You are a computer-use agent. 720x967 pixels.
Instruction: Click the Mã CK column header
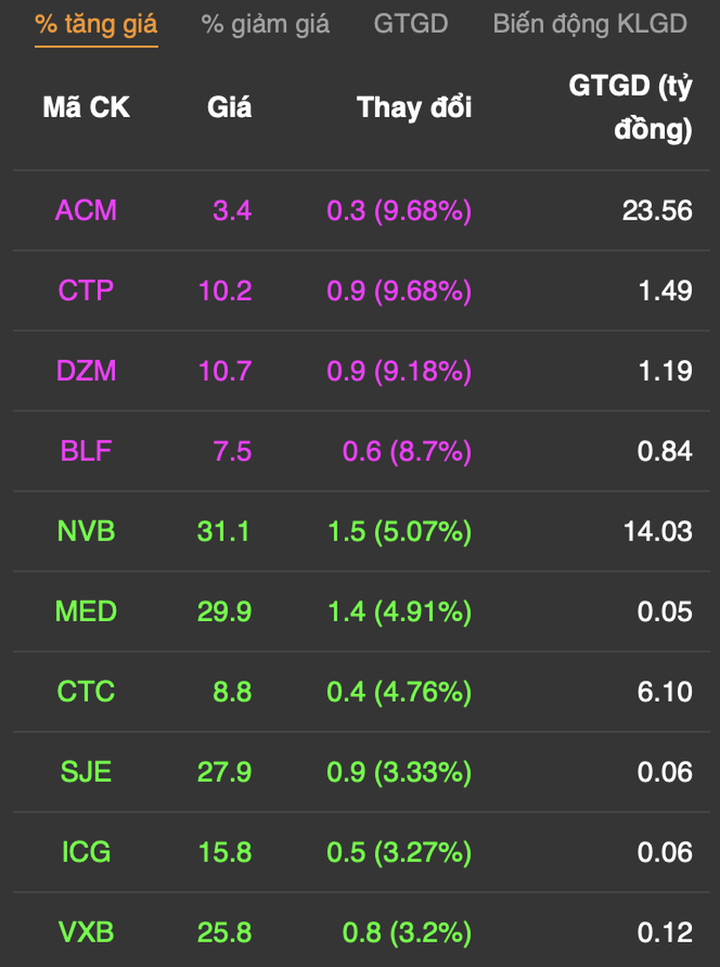pyautogui.click(x=86, y=108)
